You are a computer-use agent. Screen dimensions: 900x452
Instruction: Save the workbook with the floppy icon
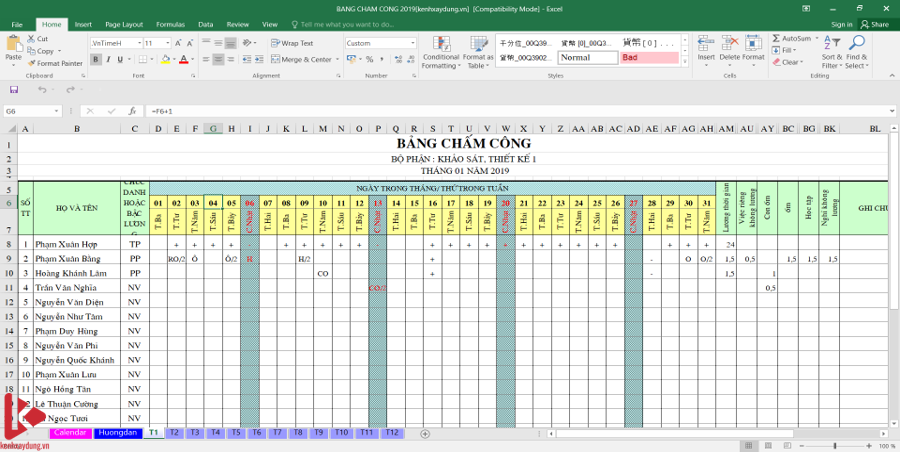tap(14, 89)
